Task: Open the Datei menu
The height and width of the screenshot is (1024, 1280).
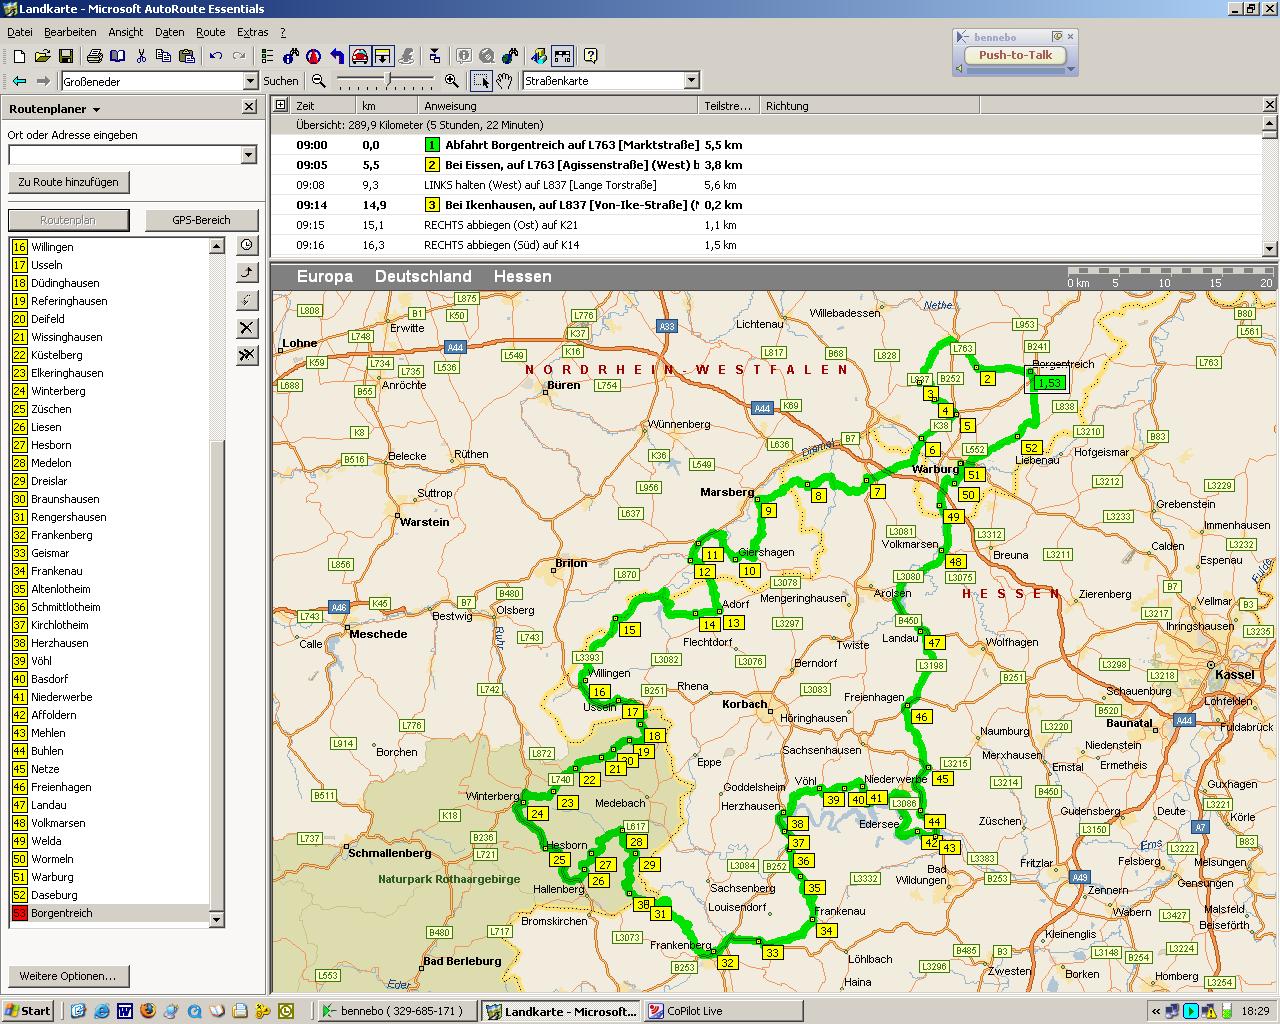Action: pos(19,32)
